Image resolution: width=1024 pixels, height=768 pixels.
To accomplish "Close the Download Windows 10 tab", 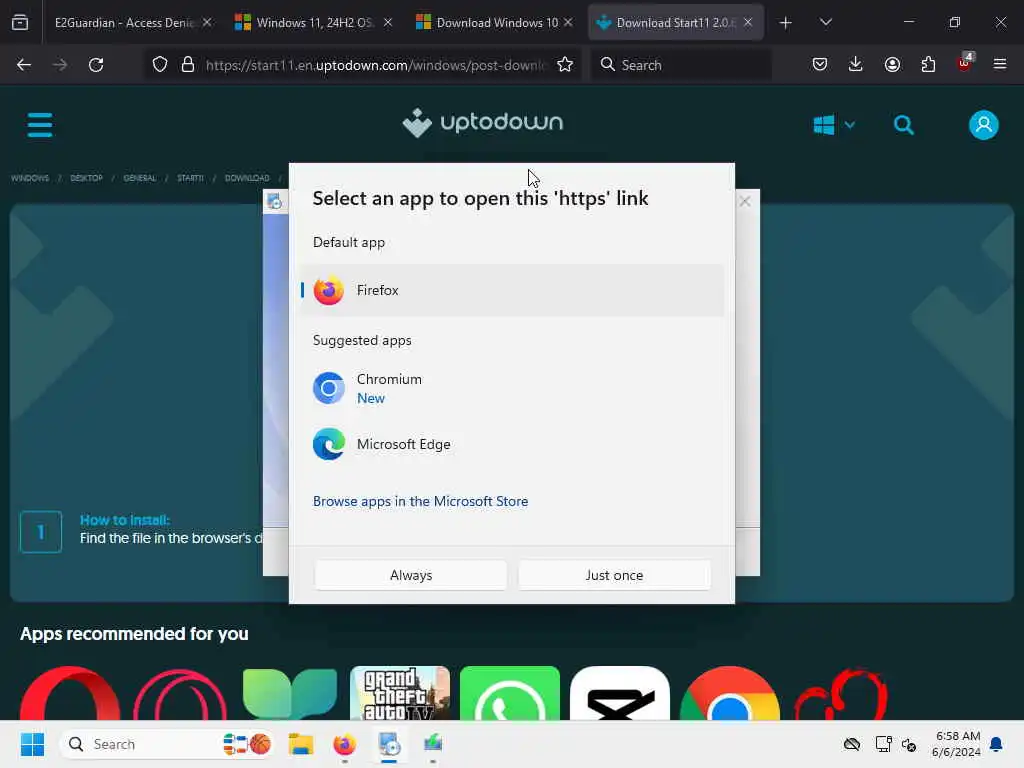I will [x=568, y=22].
